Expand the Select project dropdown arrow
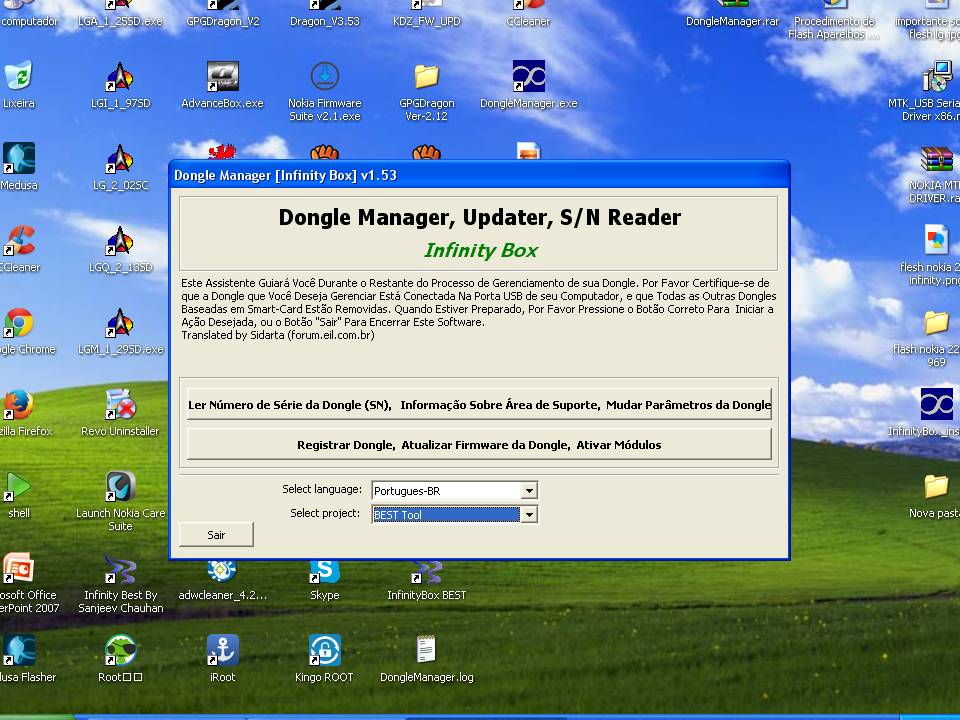The image size is (960, 720). pyautogui.click(x=529, y=514)
